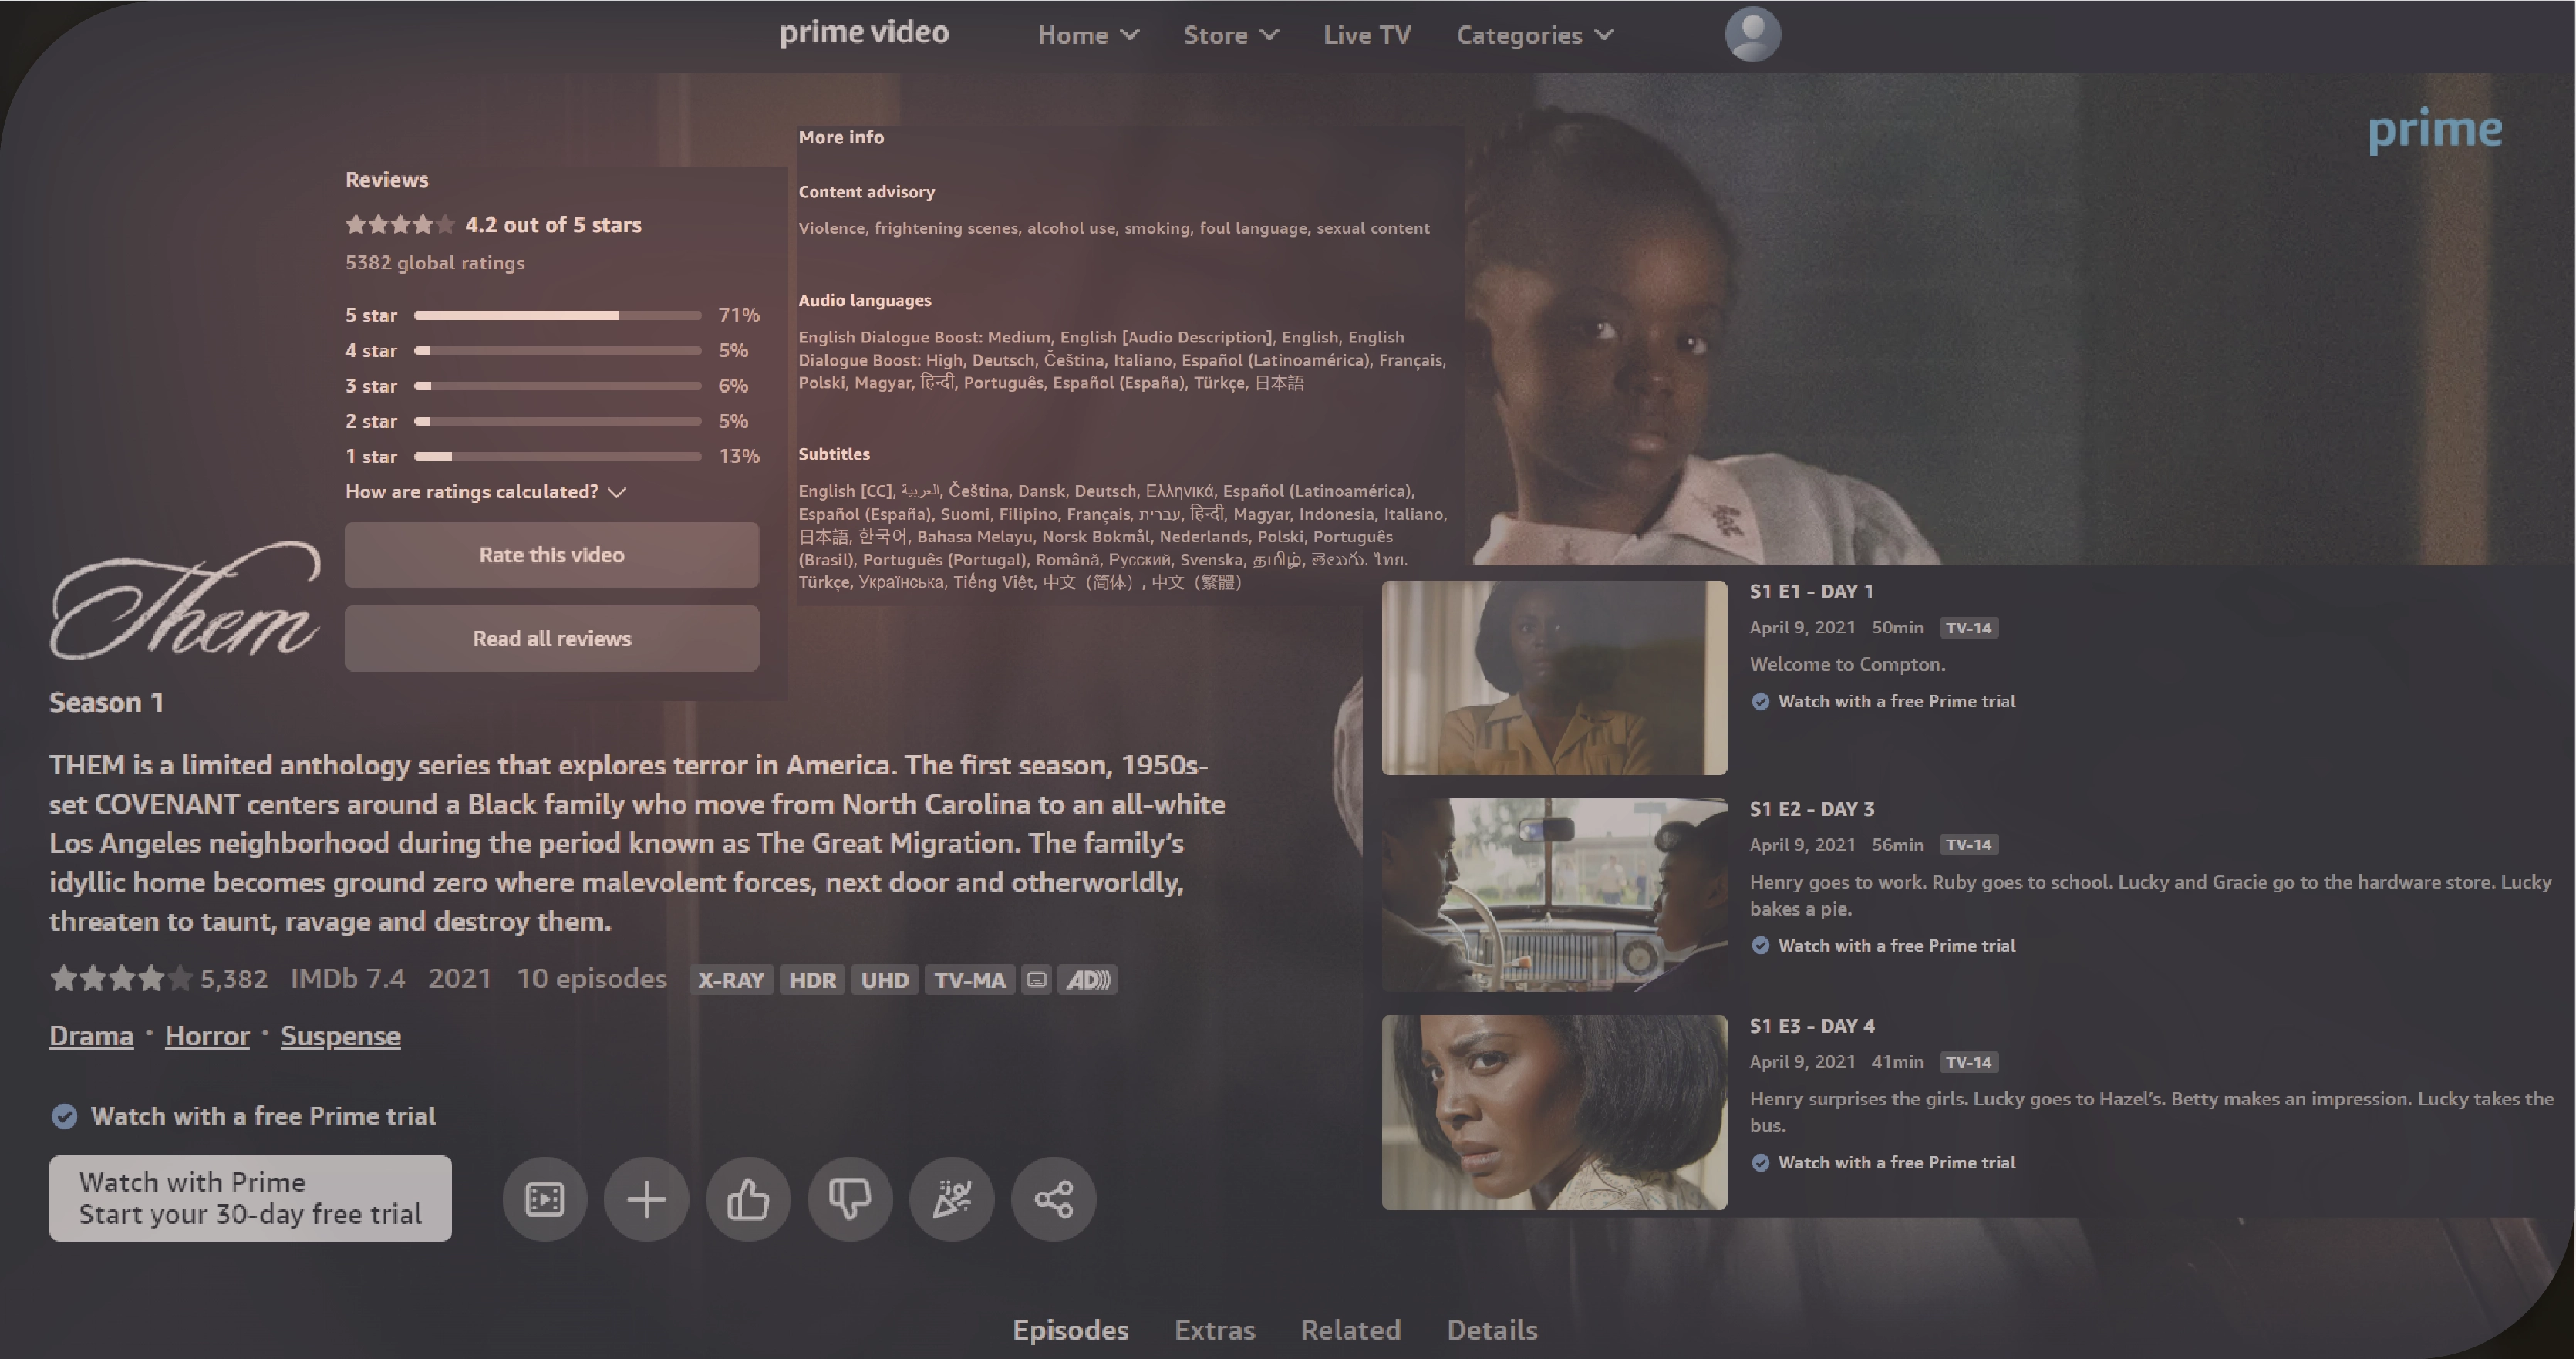Image resolution: width=2576 pixels, height=1359 pixels.
Task: Click the X-RAY icon badge
Action: pos(729,981)
